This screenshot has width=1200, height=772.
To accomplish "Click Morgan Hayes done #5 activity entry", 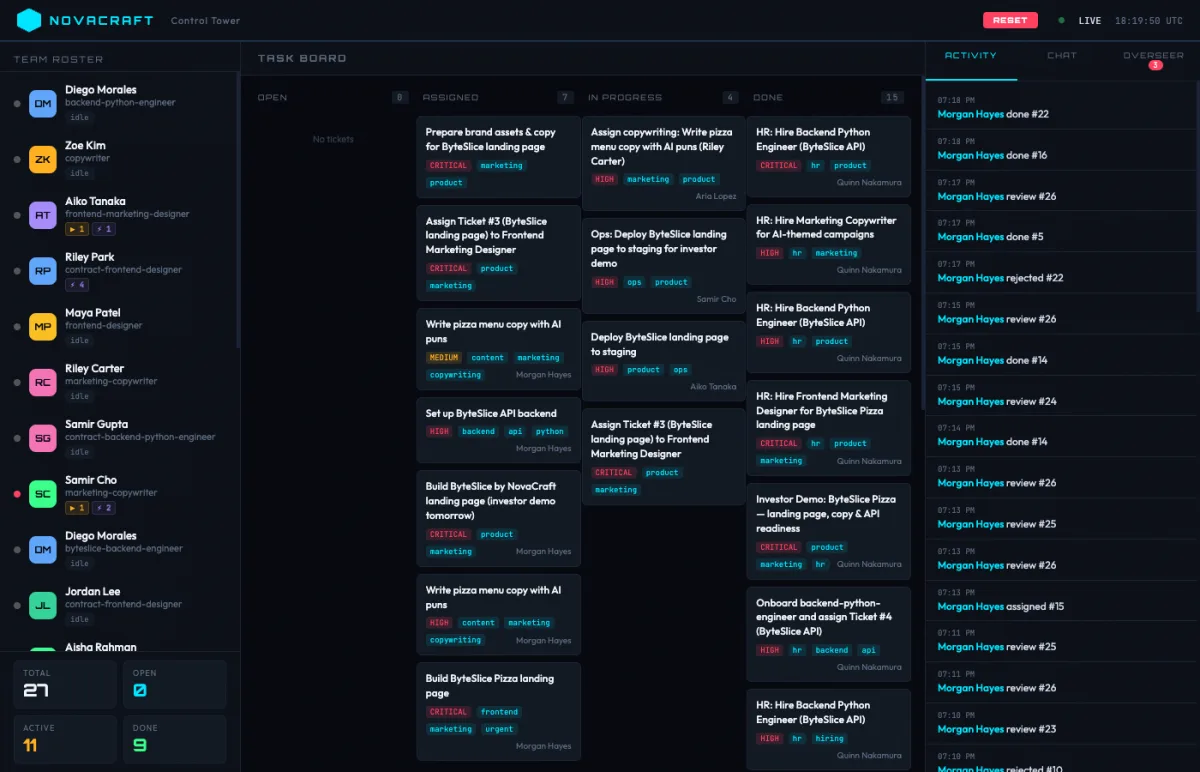I will (x=1062, y=230).
